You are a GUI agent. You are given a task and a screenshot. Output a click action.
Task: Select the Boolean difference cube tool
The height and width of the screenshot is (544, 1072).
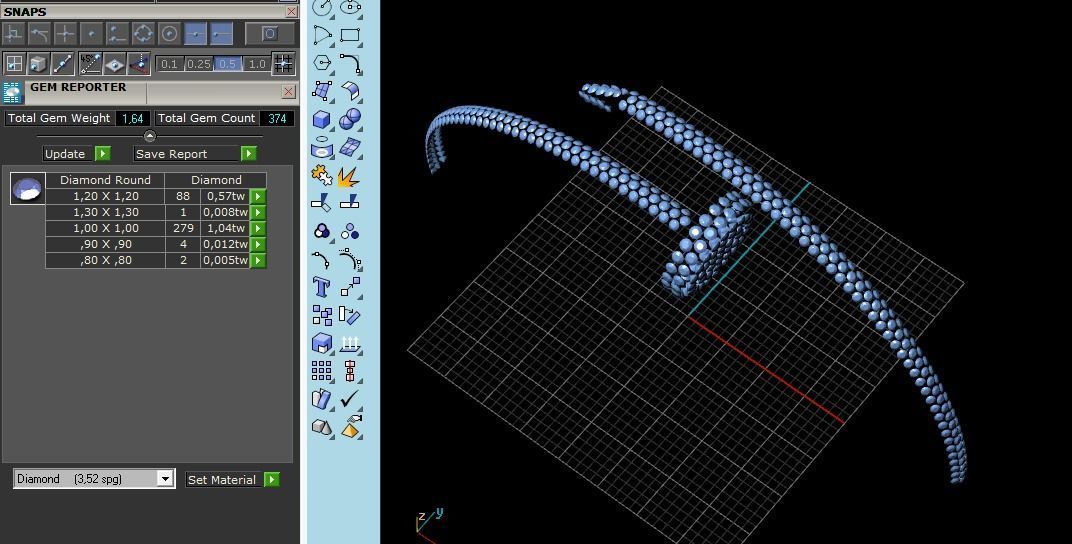point(322,343)
